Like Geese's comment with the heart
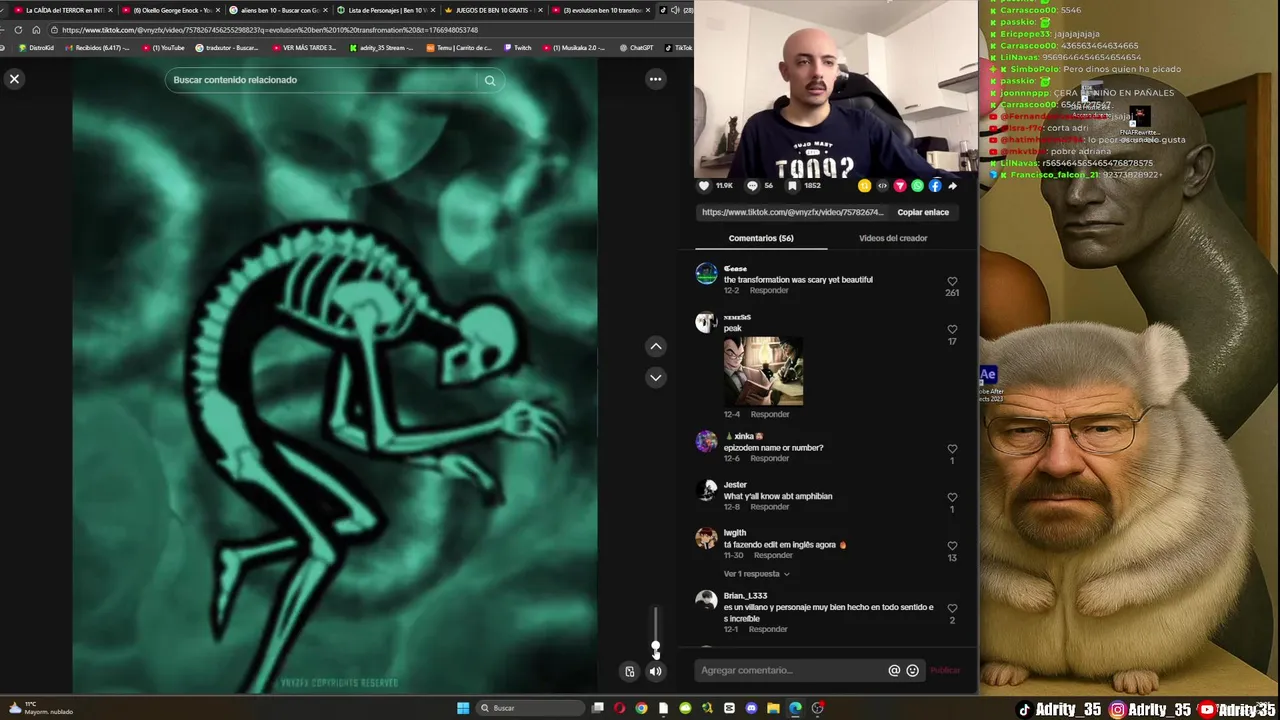Viewport: 1280px width, 720px height. [952, 282]
